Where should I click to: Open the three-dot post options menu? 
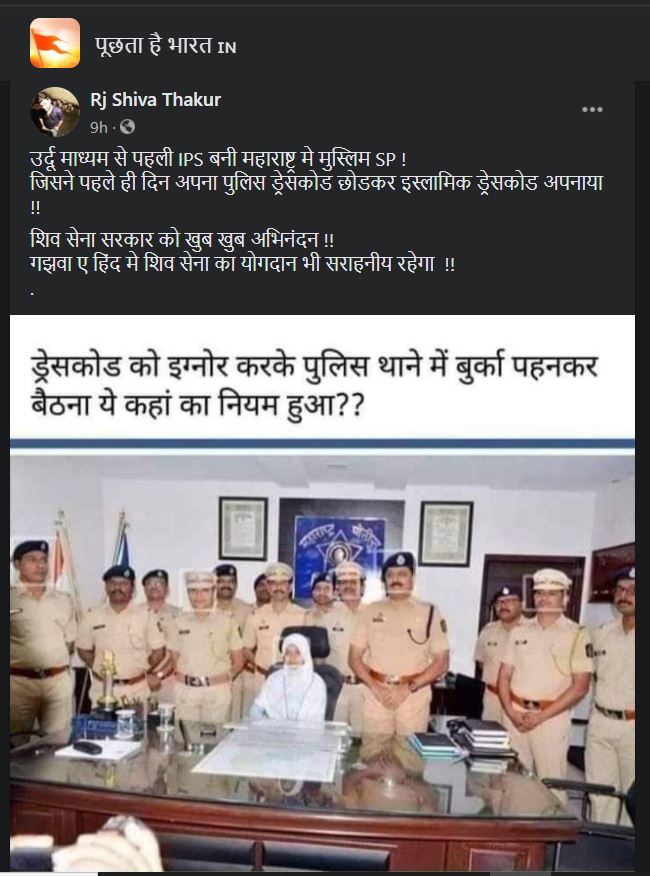coord(592,109)
